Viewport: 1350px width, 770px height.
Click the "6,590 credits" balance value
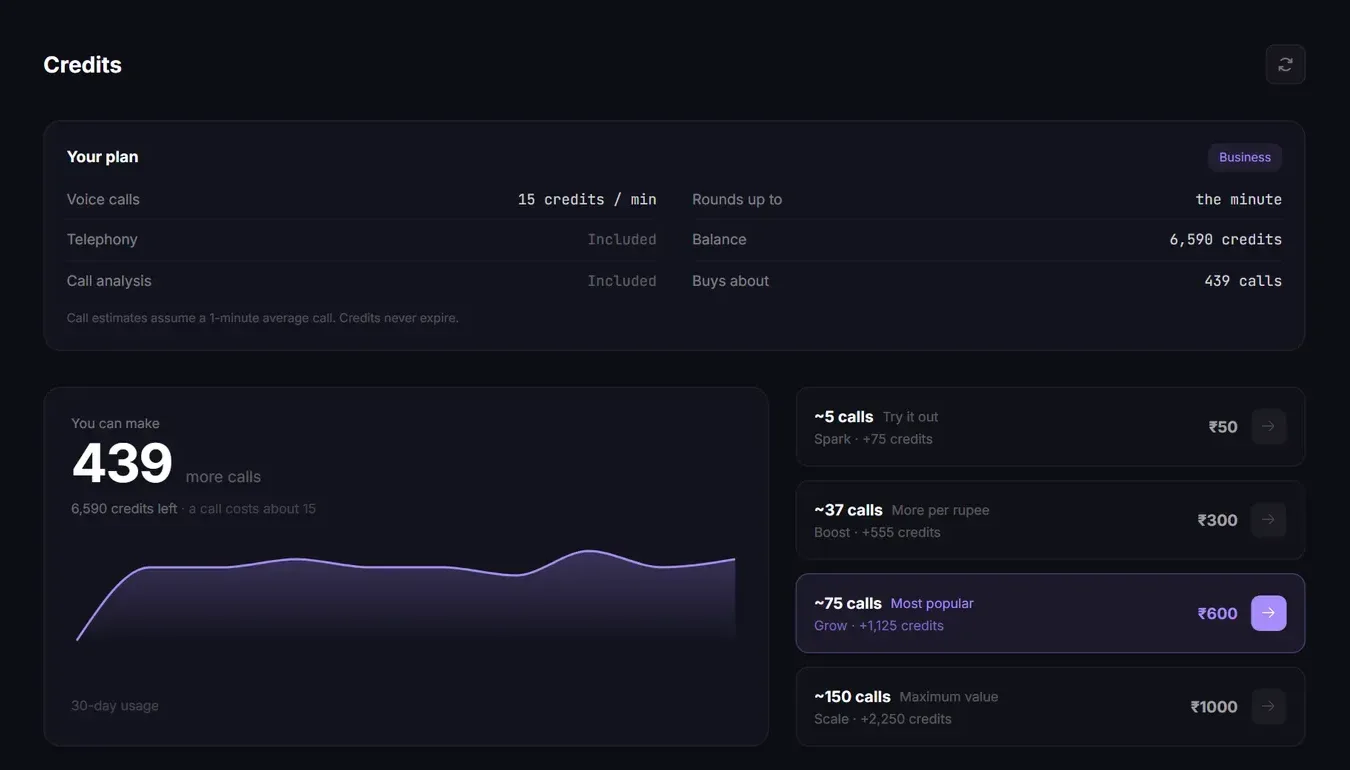point(1225,240)
